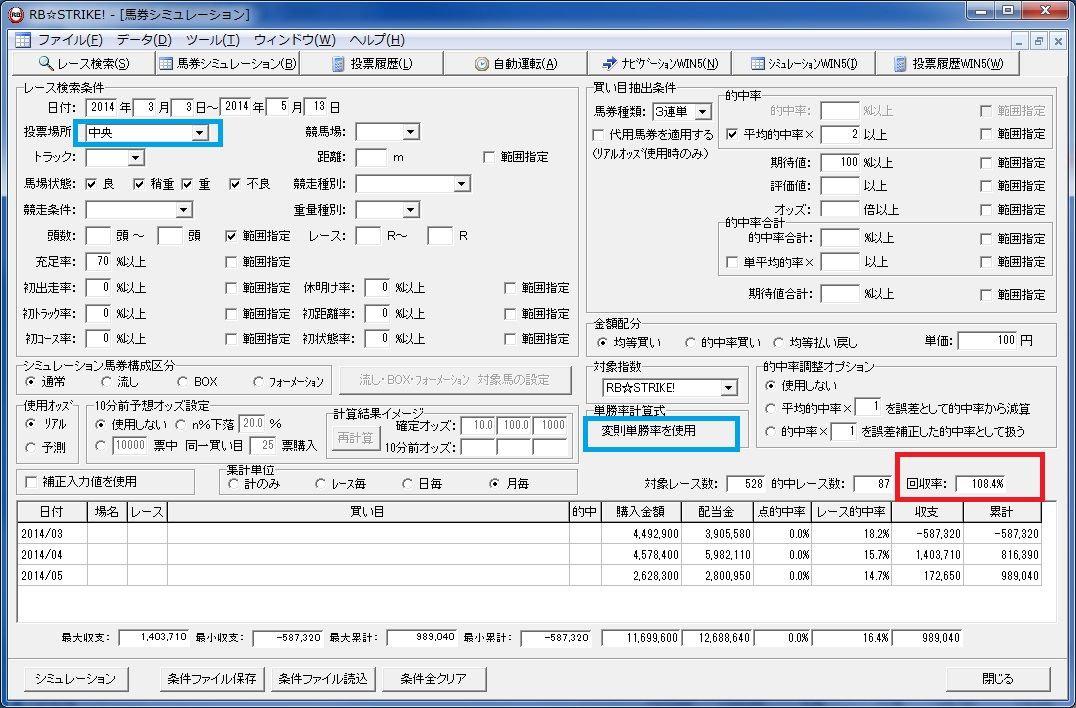Click the 閉じる button
The height and width of the screenshot is (708, 1076).
pos(998,679)
